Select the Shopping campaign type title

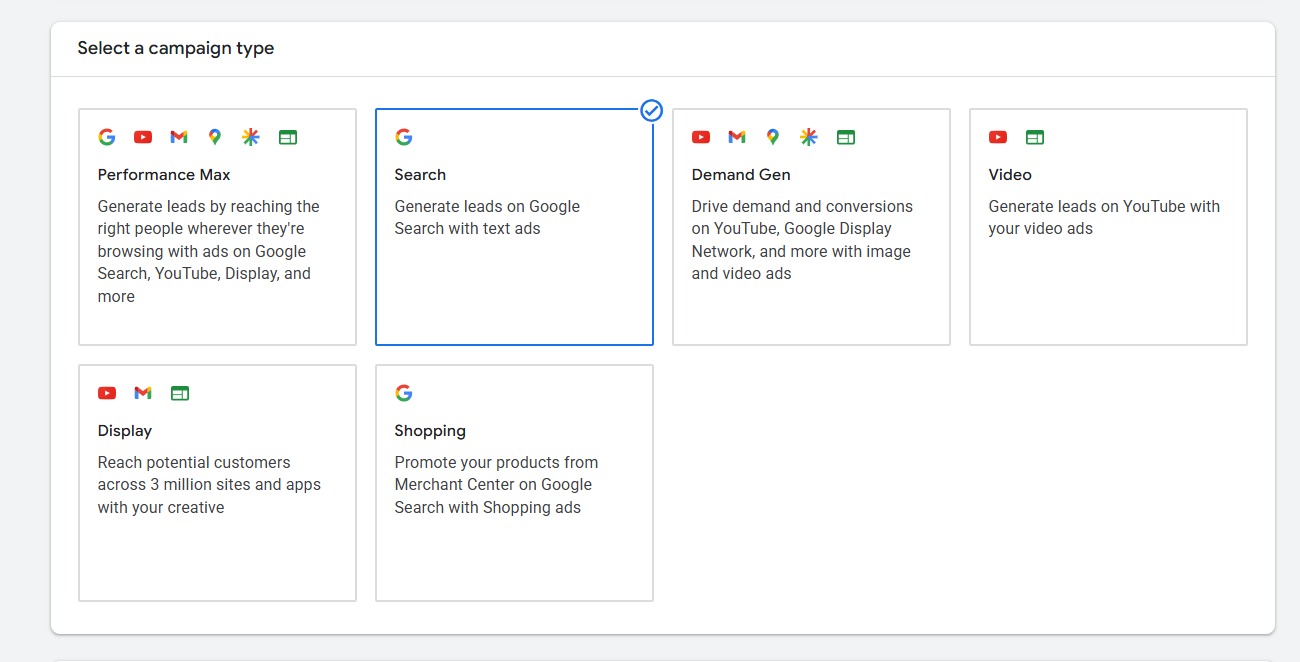pos(430,431)
